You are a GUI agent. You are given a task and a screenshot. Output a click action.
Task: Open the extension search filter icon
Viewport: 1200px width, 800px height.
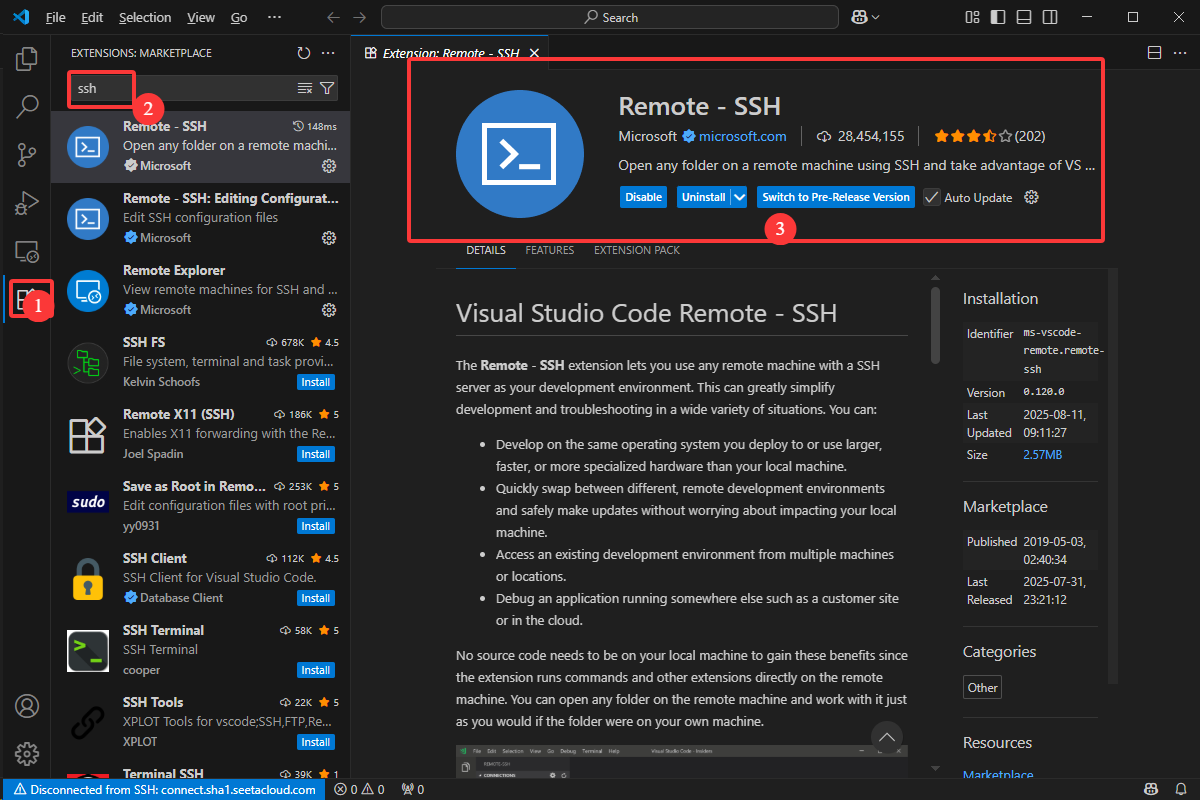coord(326,88)
